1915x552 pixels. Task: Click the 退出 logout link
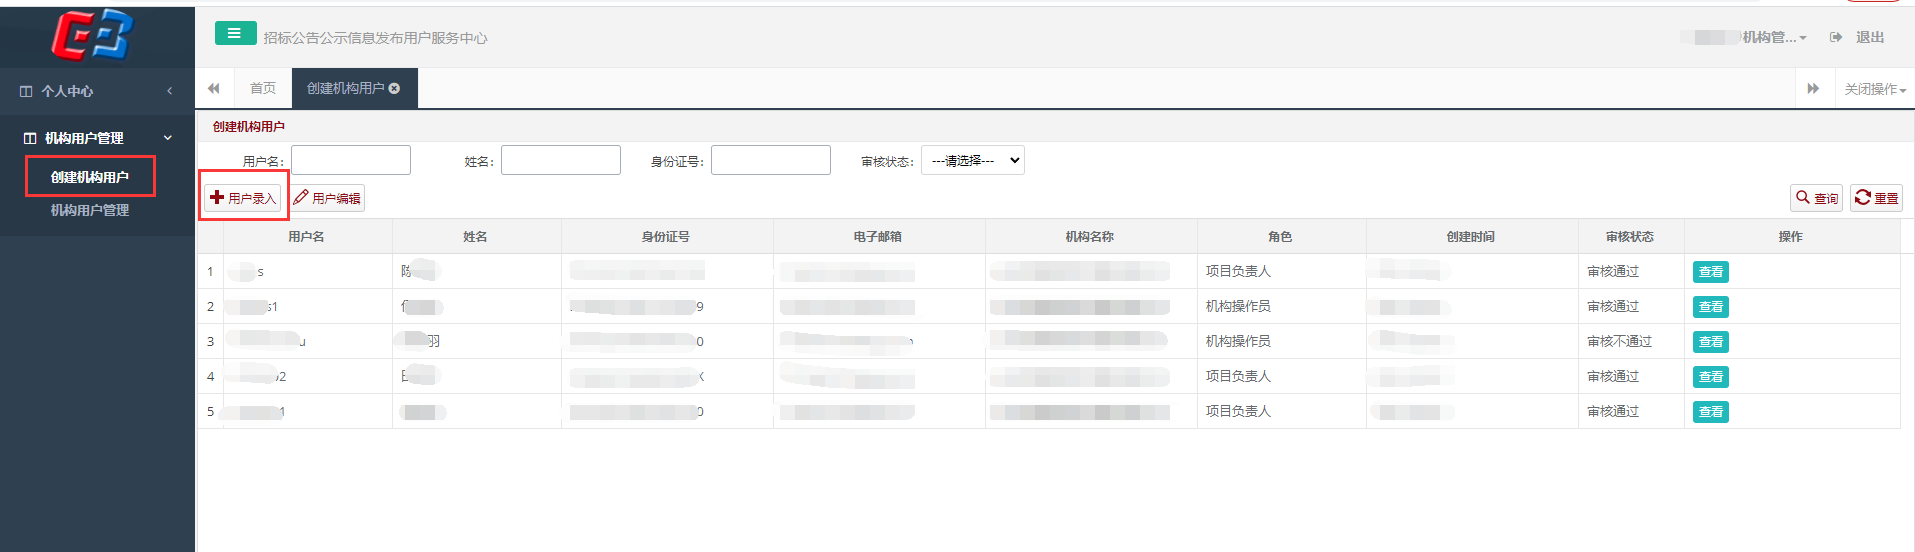click(1870, 37)
